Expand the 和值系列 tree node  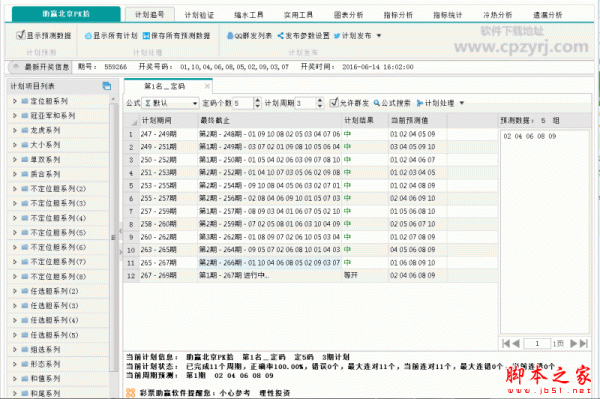[x=15, y=379]
